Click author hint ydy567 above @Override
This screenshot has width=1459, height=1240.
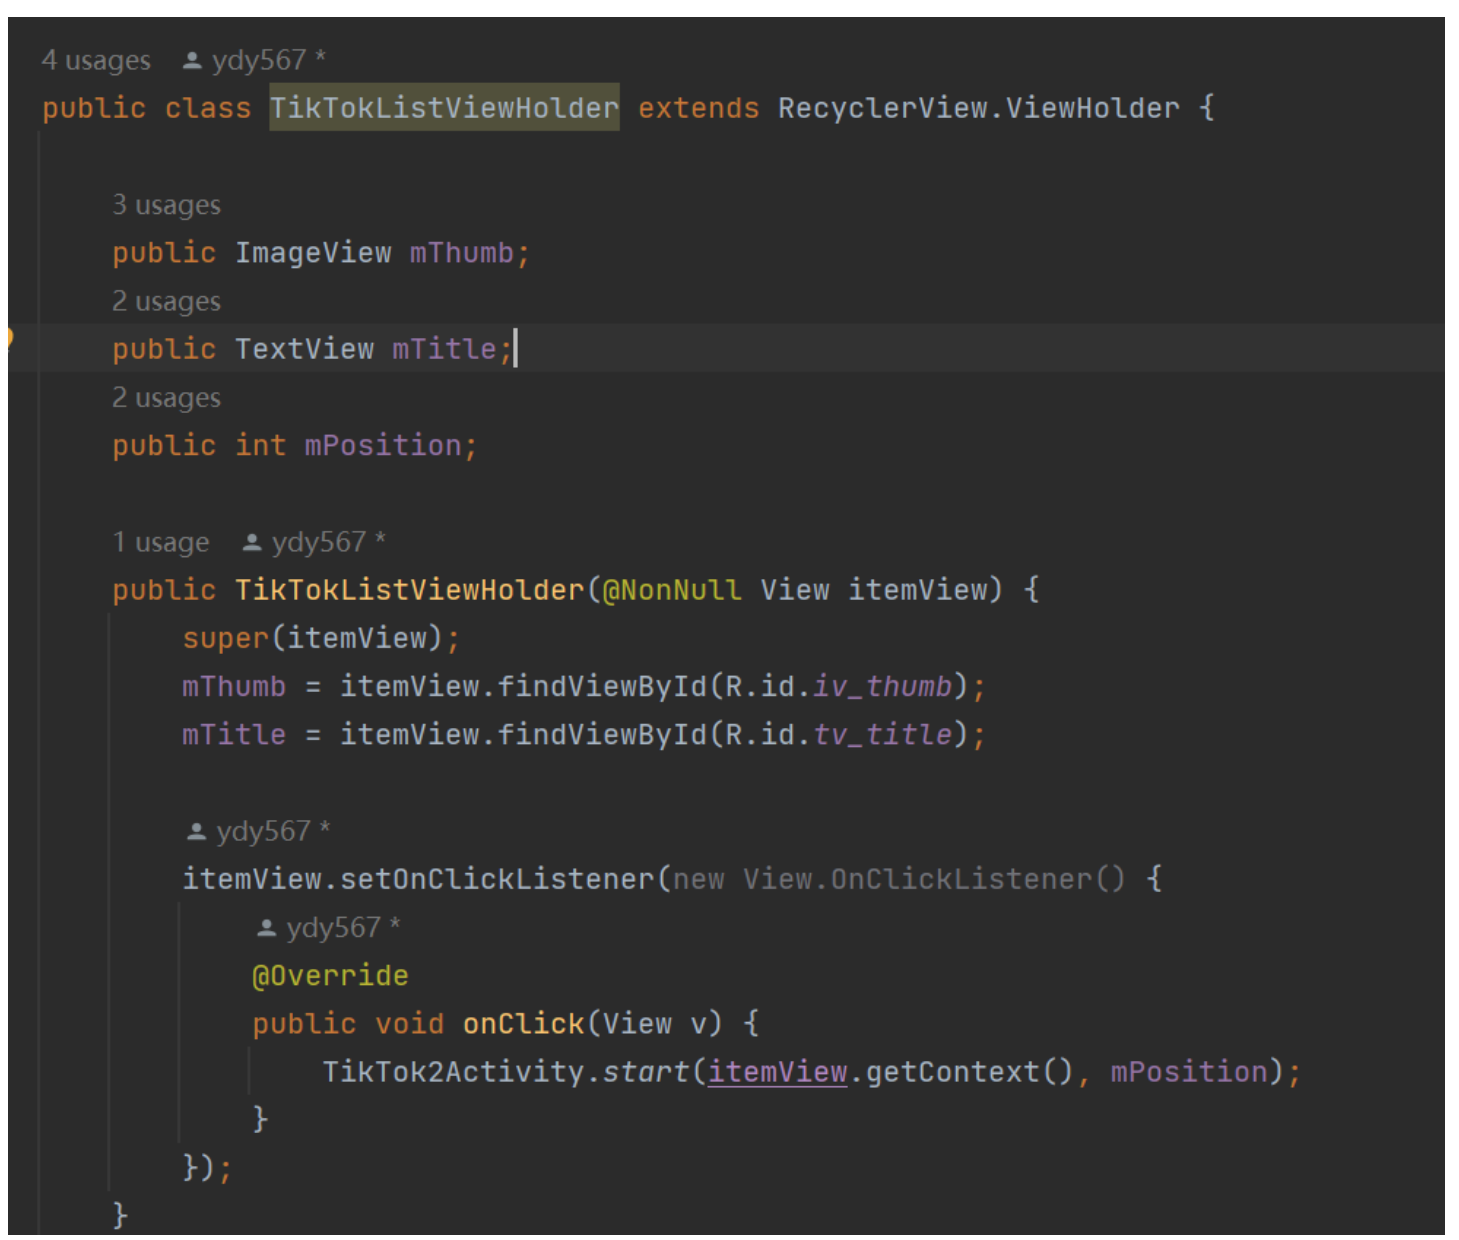pyautogui.click(x=328, y=928)
